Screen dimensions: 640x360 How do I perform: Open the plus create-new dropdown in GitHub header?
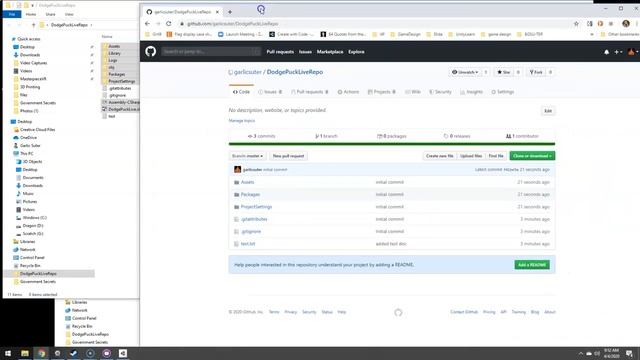pos(618,52)
